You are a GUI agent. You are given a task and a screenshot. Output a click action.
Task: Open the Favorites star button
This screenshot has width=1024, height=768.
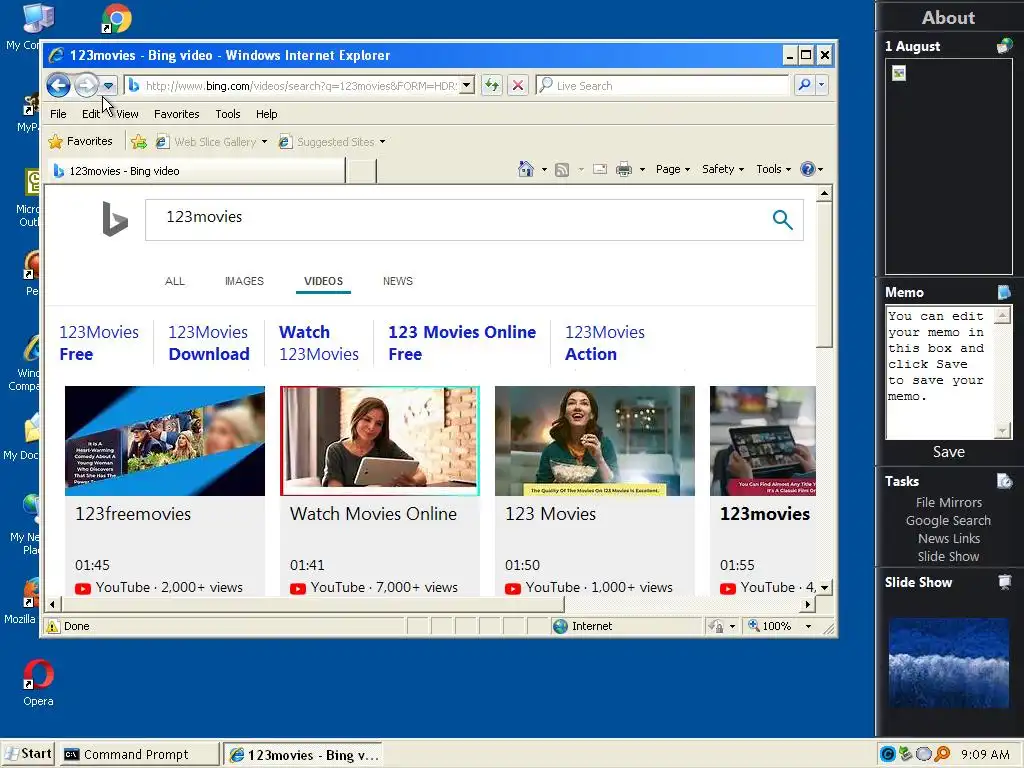coord(80,141)
